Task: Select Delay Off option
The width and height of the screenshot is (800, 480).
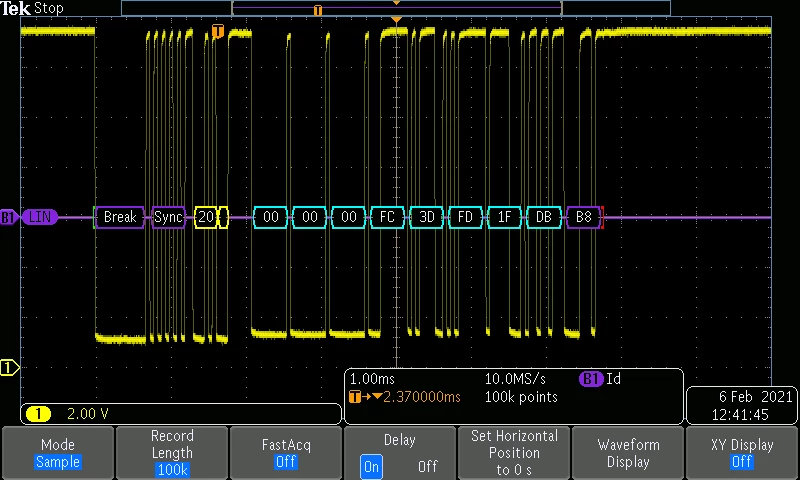Action: click(x=428, y=466)
